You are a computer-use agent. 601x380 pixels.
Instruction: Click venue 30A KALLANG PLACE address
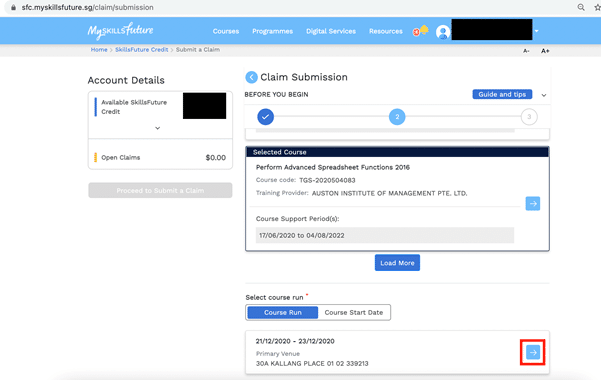tap(312, 364)
